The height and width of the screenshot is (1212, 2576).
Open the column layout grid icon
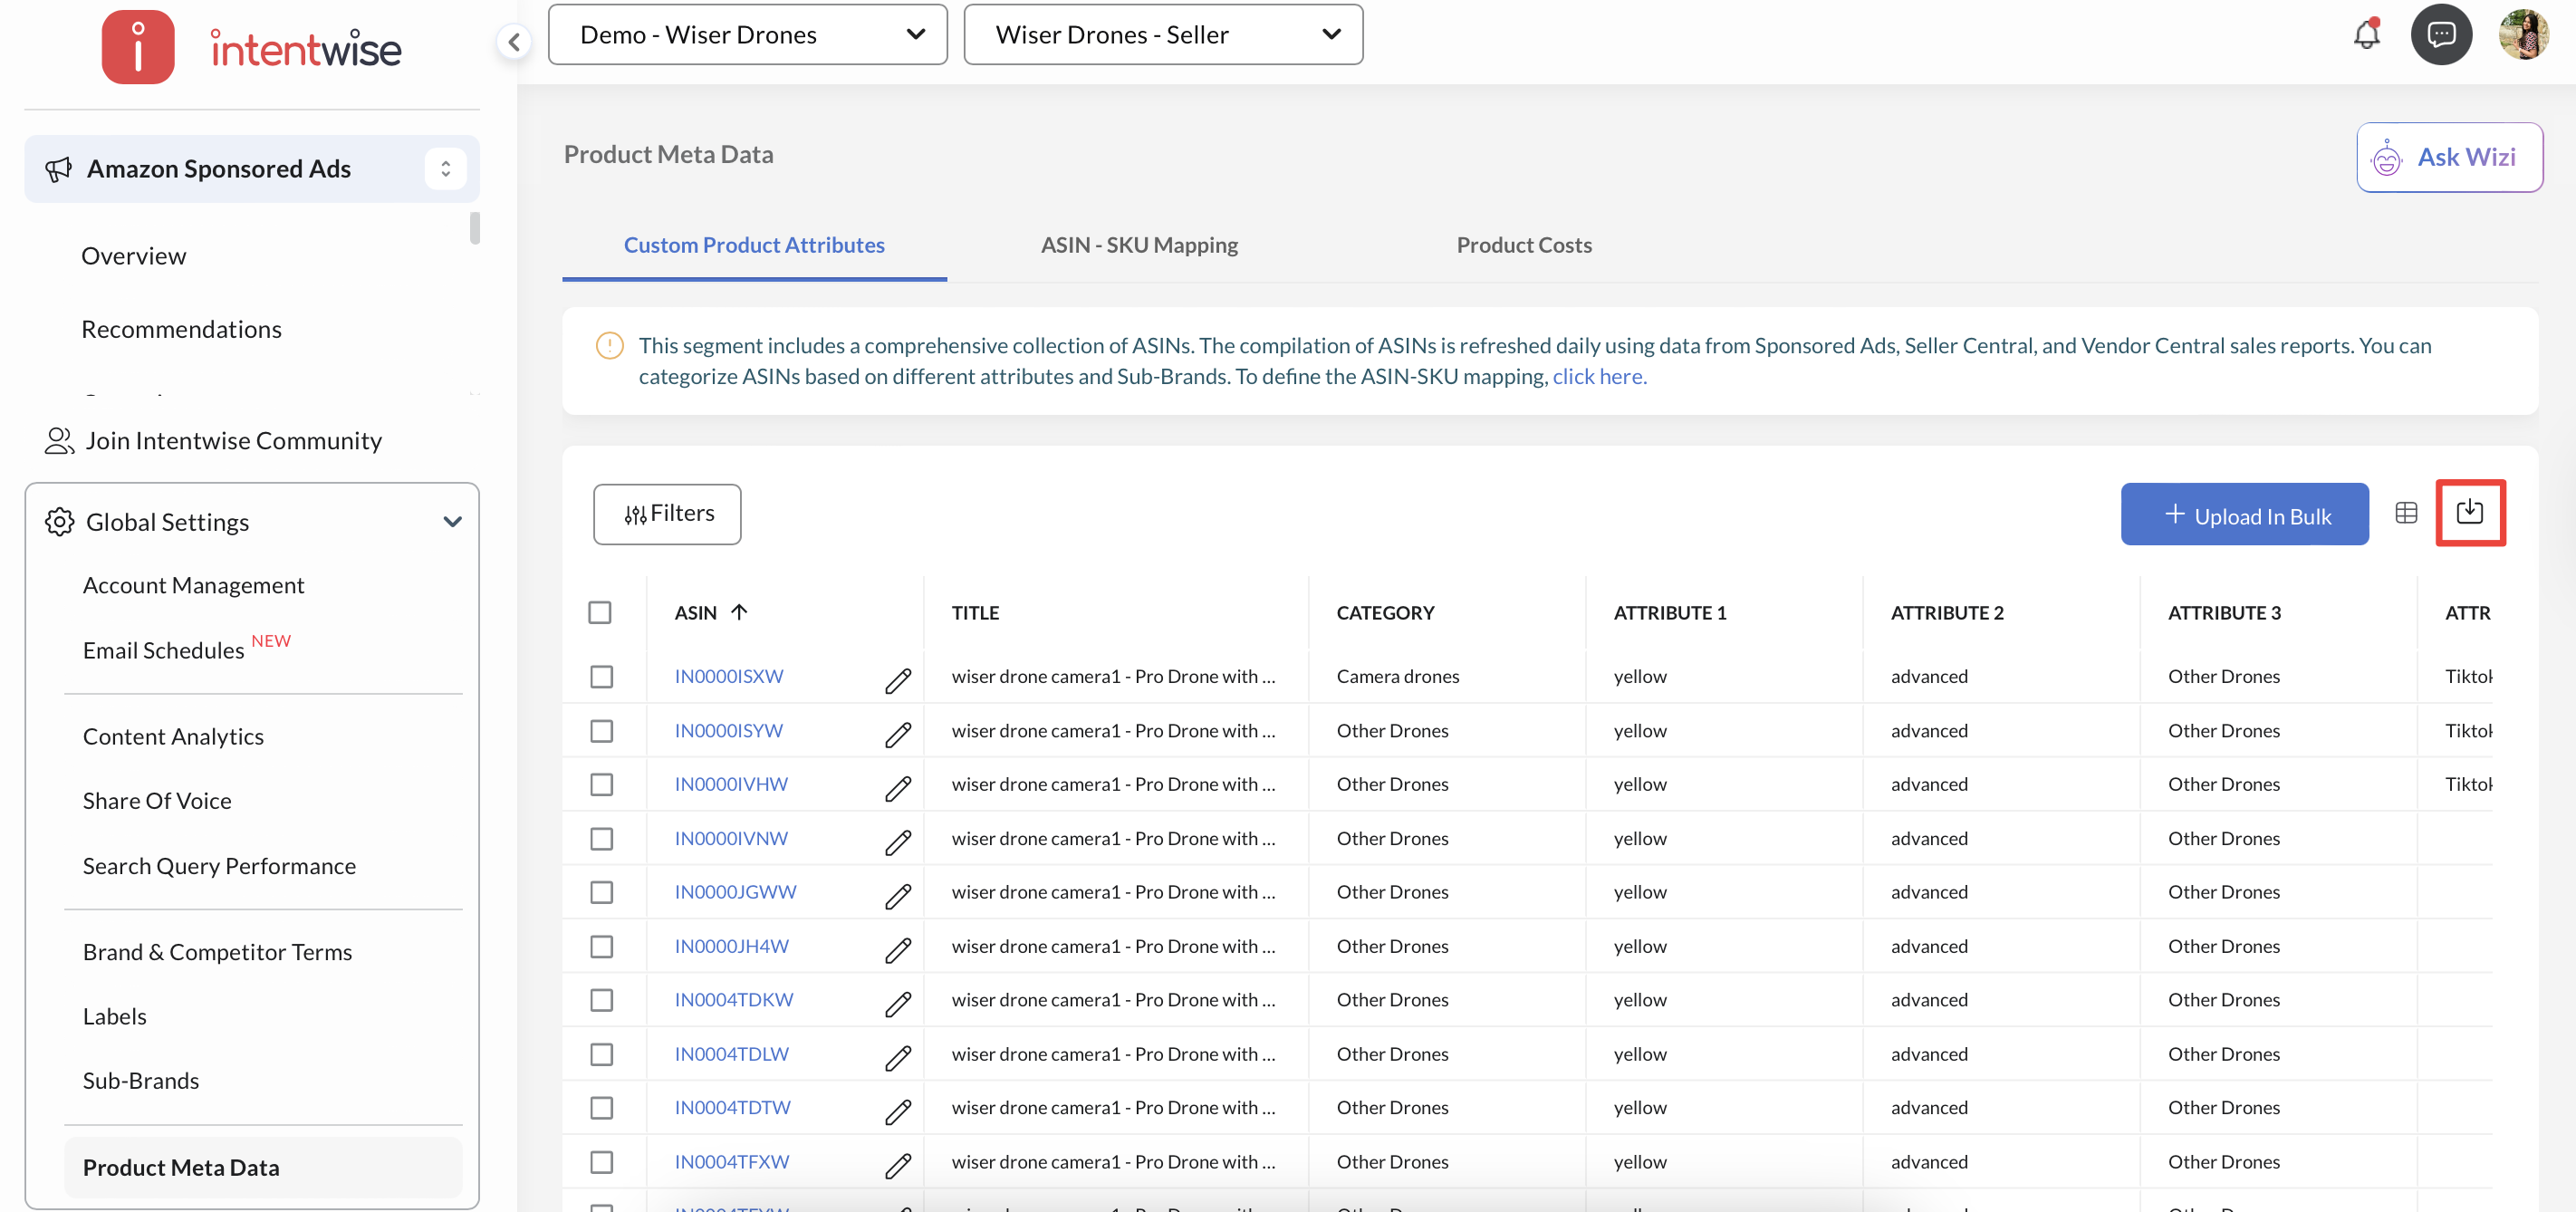point(2405,513)
